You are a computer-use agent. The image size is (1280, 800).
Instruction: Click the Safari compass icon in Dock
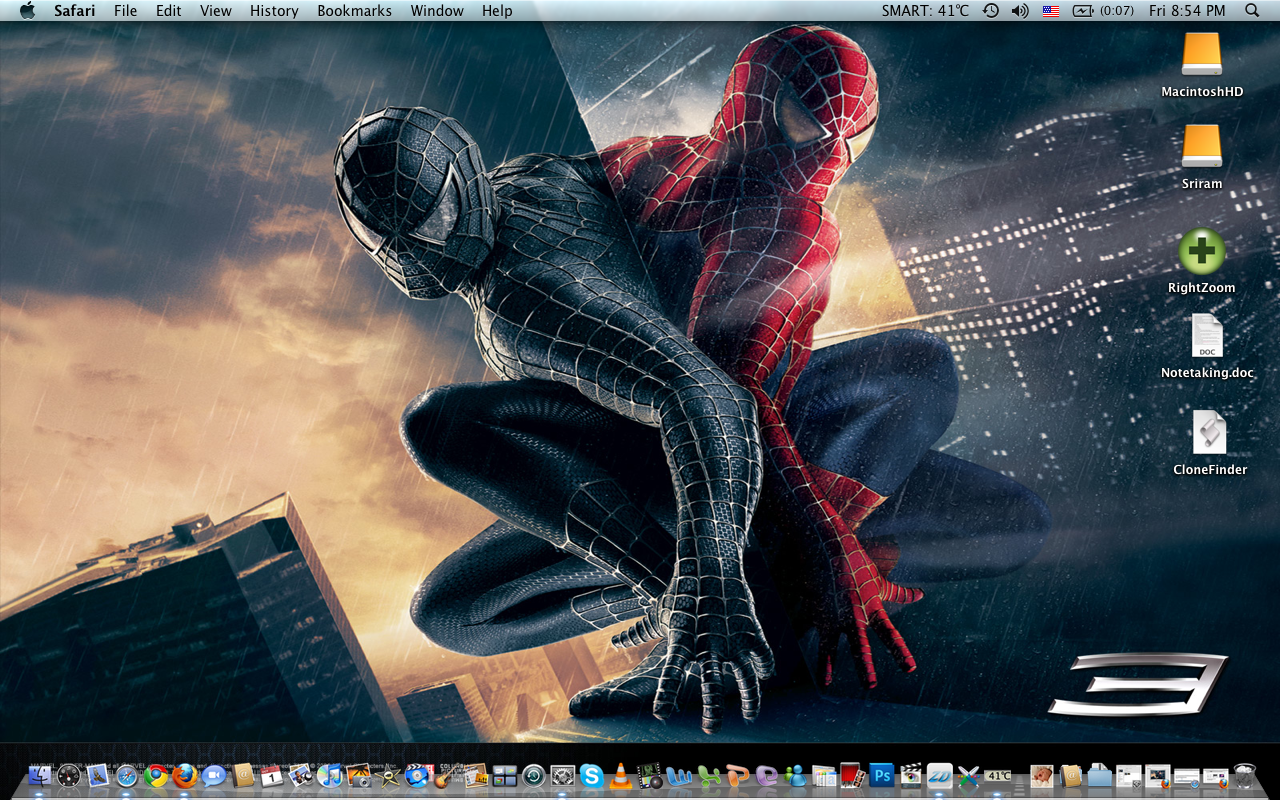(126, 775)
